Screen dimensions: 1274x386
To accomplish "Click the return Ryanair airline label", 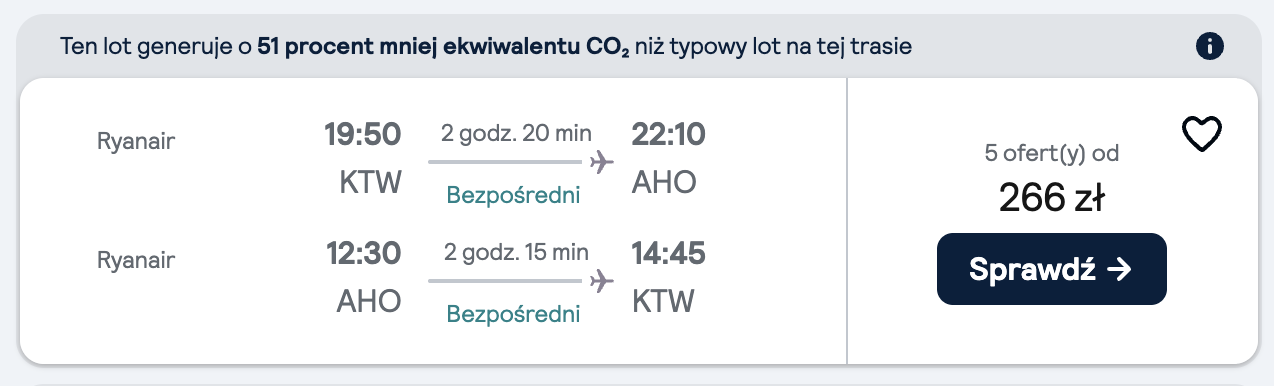I will (136, 261).
